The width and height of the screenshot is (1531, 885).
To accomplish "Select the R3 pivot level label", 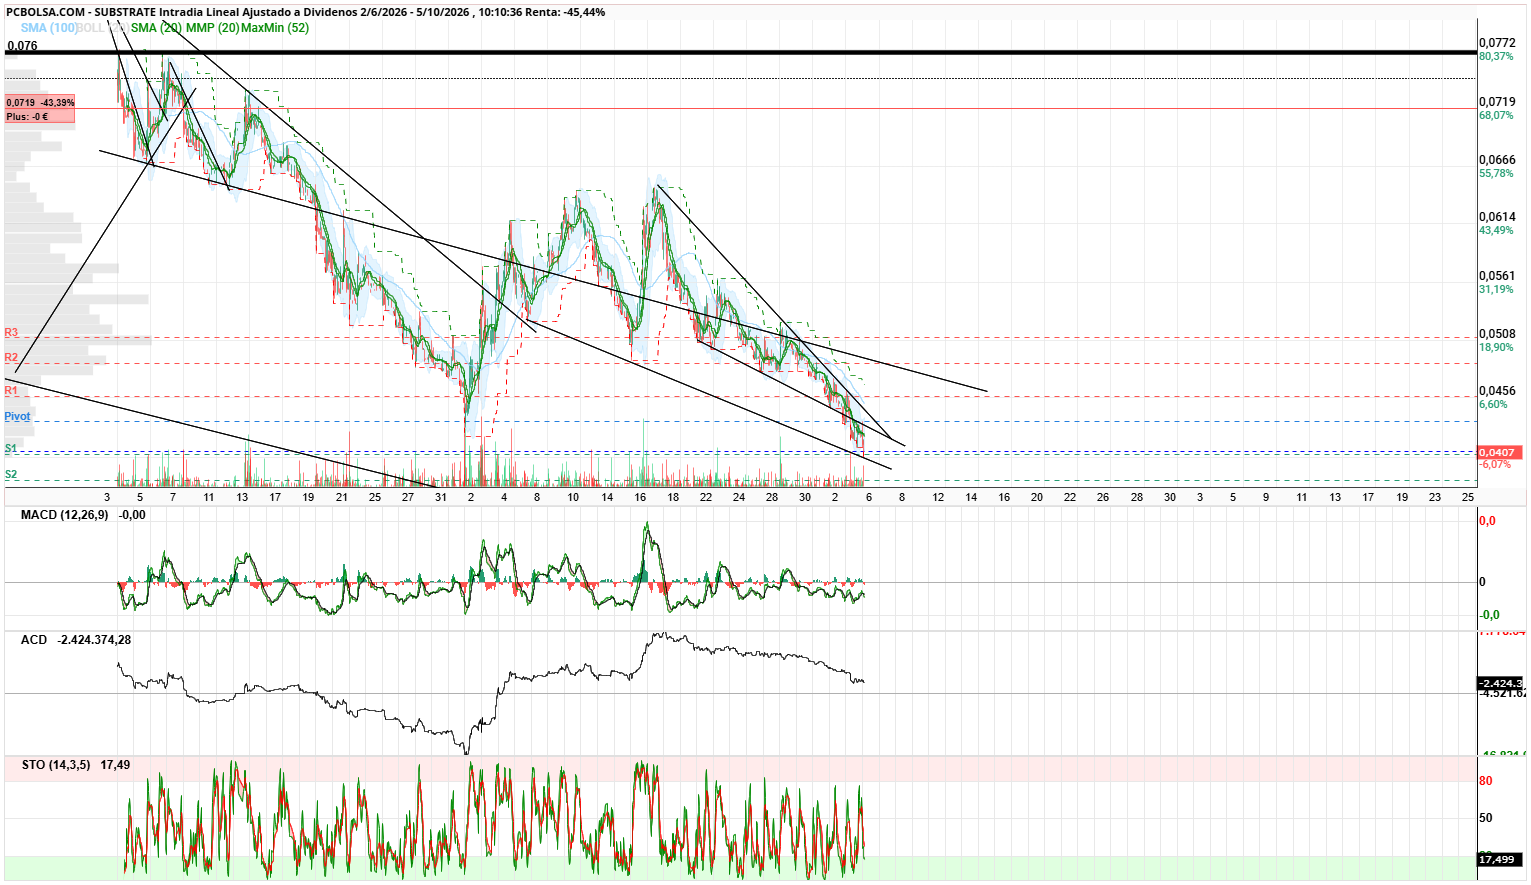I will [11, 333].
